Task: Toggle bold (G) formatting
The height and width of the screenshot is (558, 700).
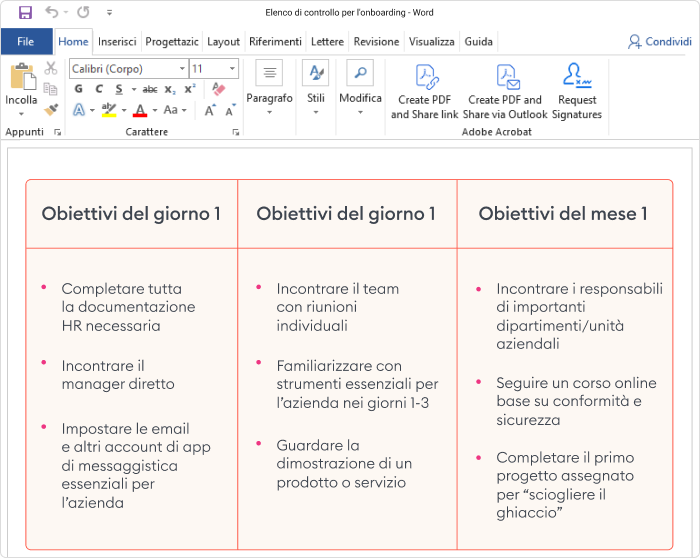Action: point(79,89)
